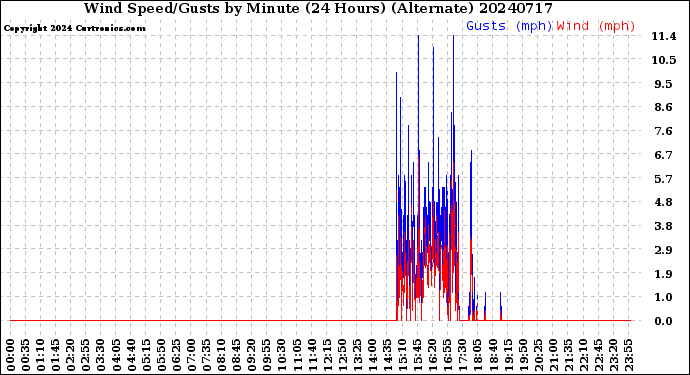690x375 pixels.
Task: Click the 0.0 y-axis value
Action: (x=664, y=321)
